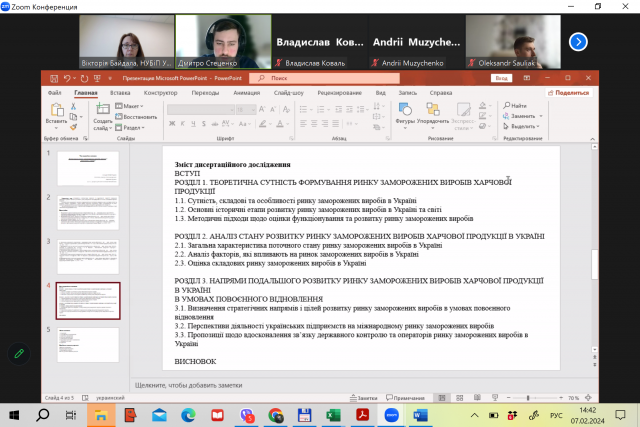The image size is (640, 427).
Task: Toggle Italic (К) formatting
Action: [x=183, y=124]
